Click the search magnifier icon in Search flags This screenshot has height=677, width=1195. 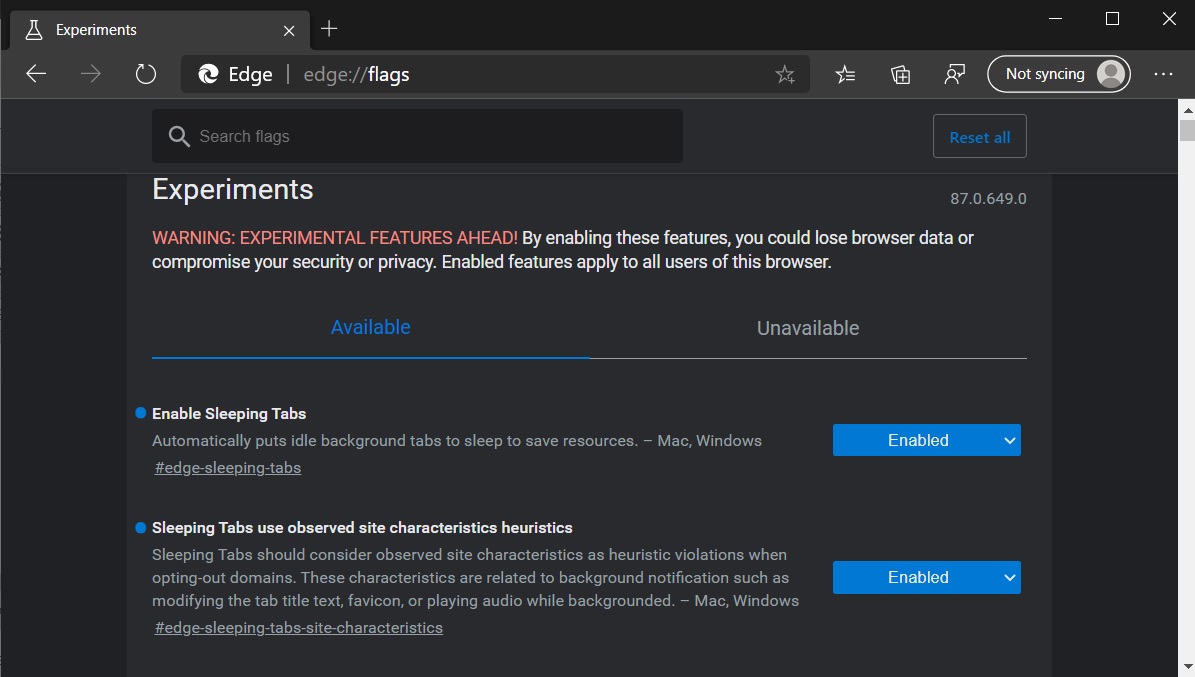(179, 136)
